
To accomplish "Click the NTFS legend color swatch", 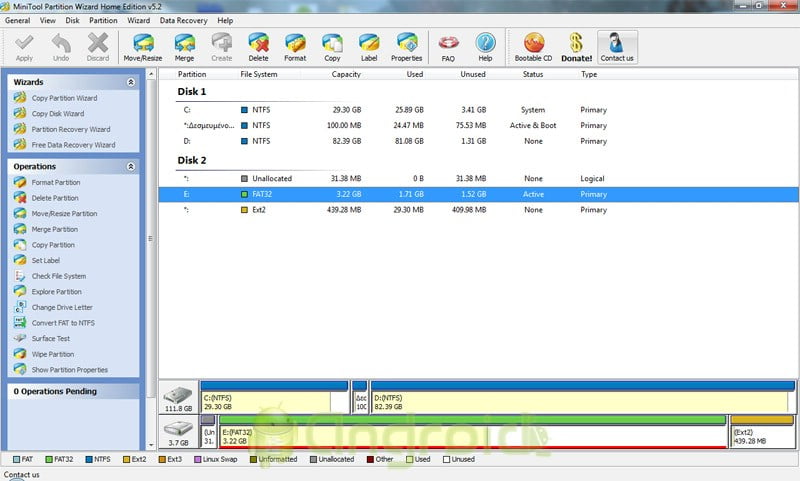I will [89, 459].
